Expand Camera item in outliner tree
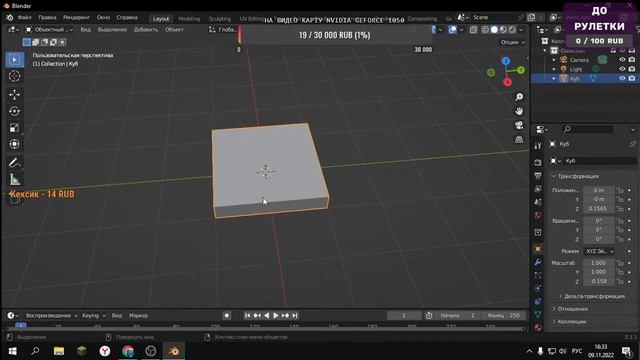The width and height of the screenshot is (640, 360). (554, 60)
